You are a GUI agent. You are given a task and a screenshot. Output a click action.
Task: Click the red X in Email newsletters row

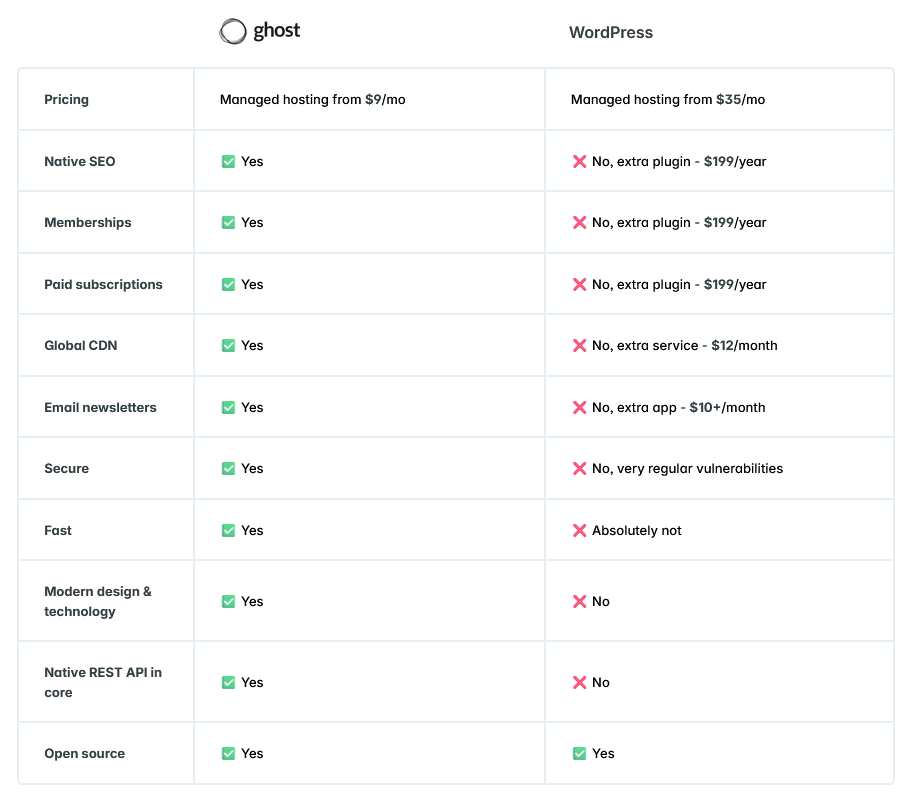[x=580, y=408]
